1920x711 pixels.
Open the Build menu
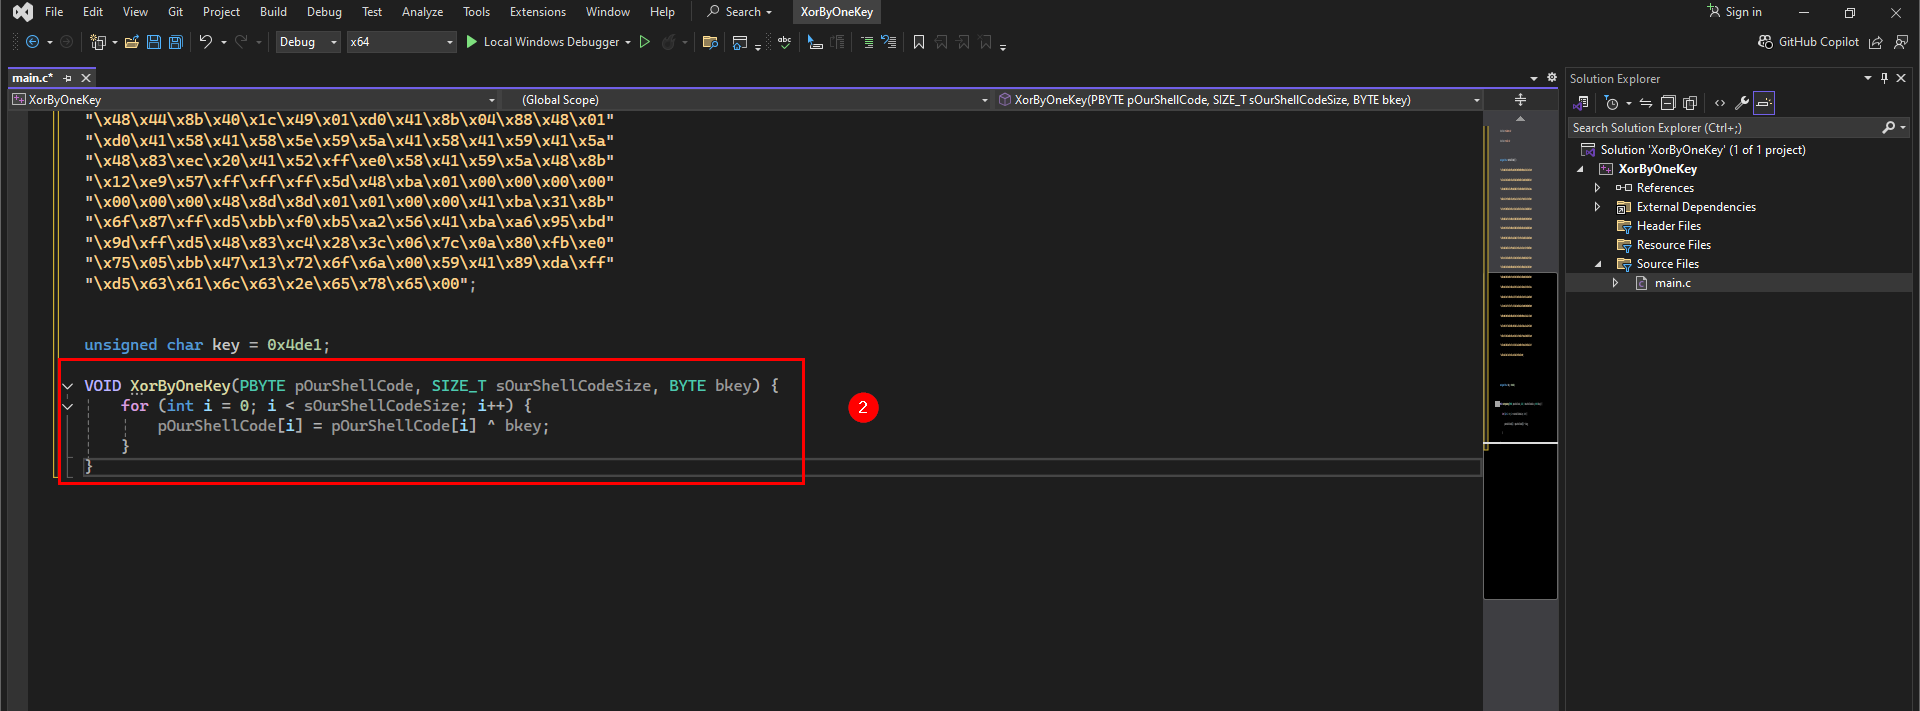coord(273,12)
